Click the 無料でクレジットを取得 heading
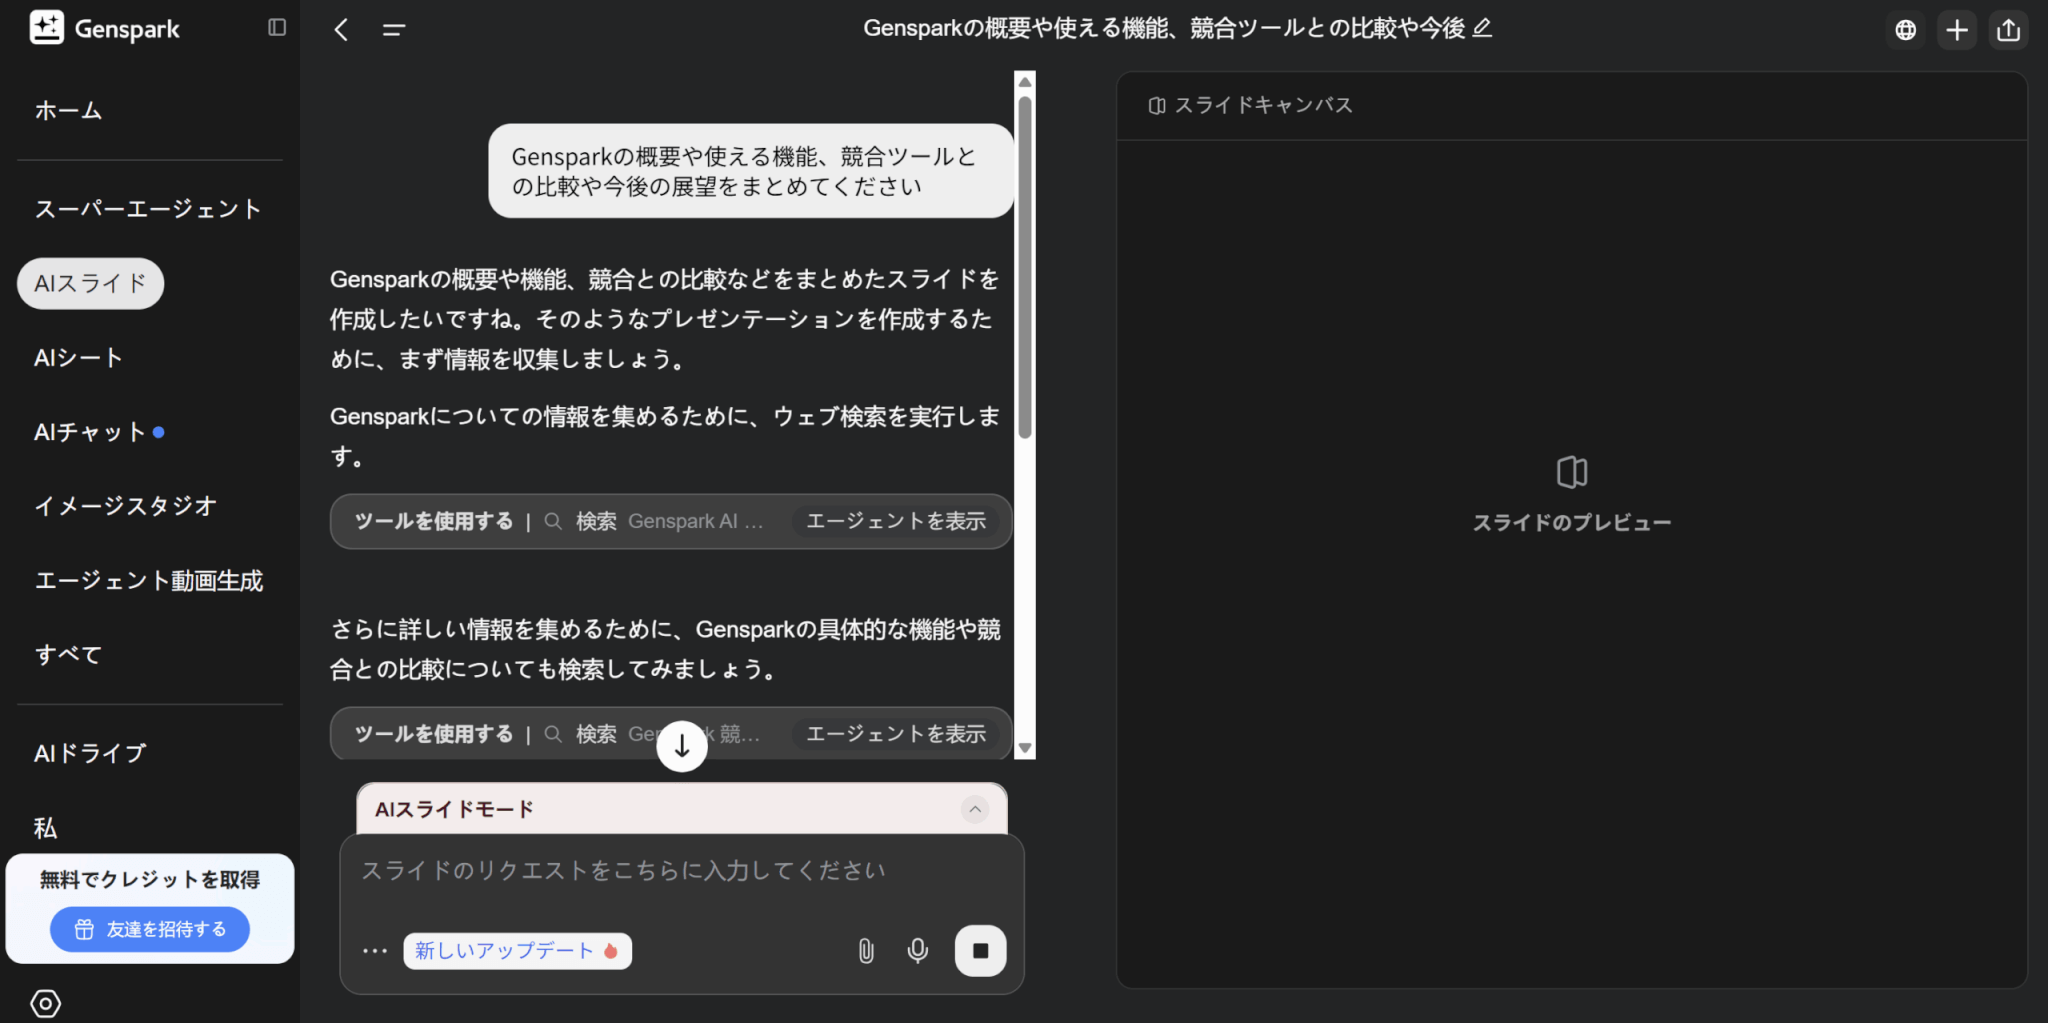The height and width of the screenshot is (1023, 2048). pos(150,879)
